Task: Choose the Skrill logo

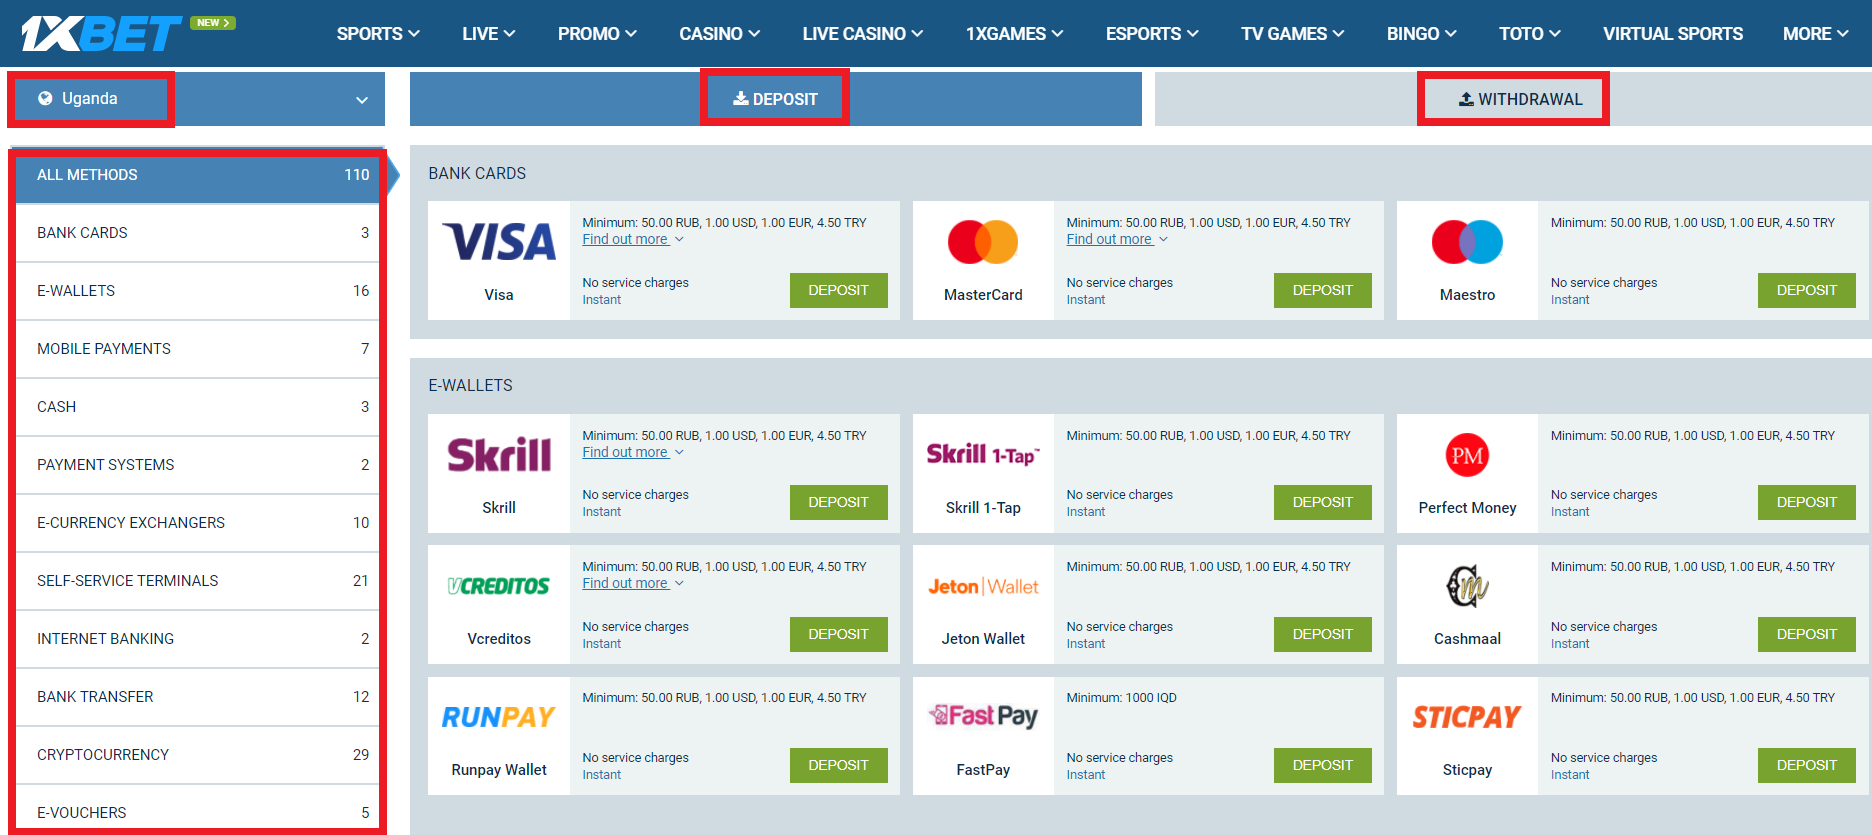Action: click(x=499, y=455)
